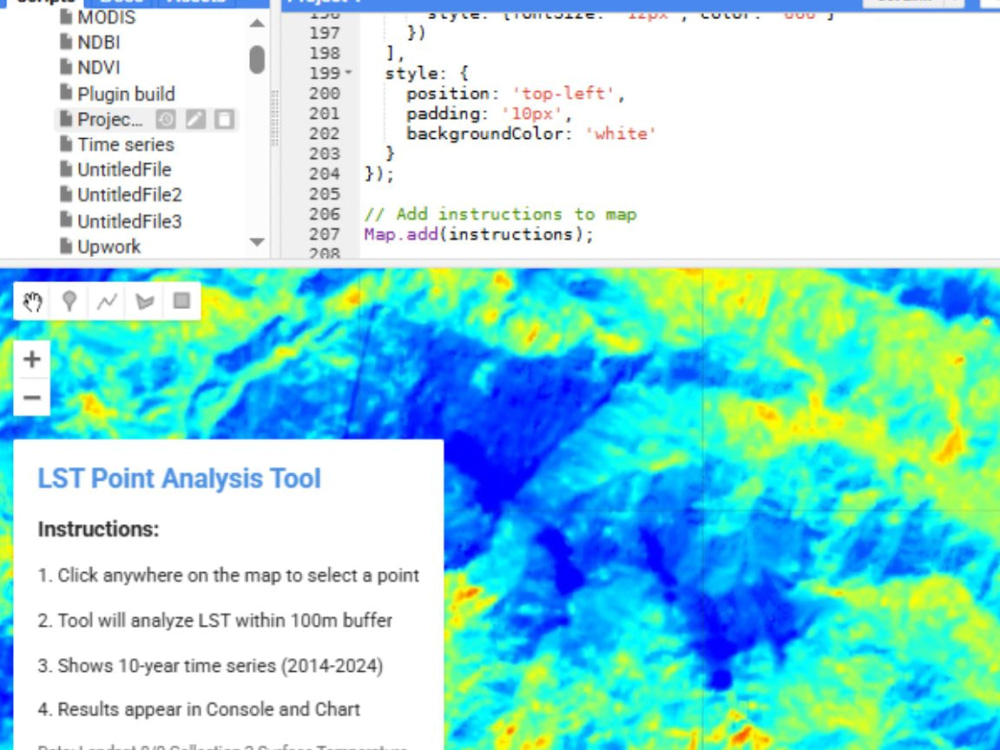Click the Upwork file icon
This screenshot has width=1000, height=750.
pyautogui.click(x=66, y=246)
